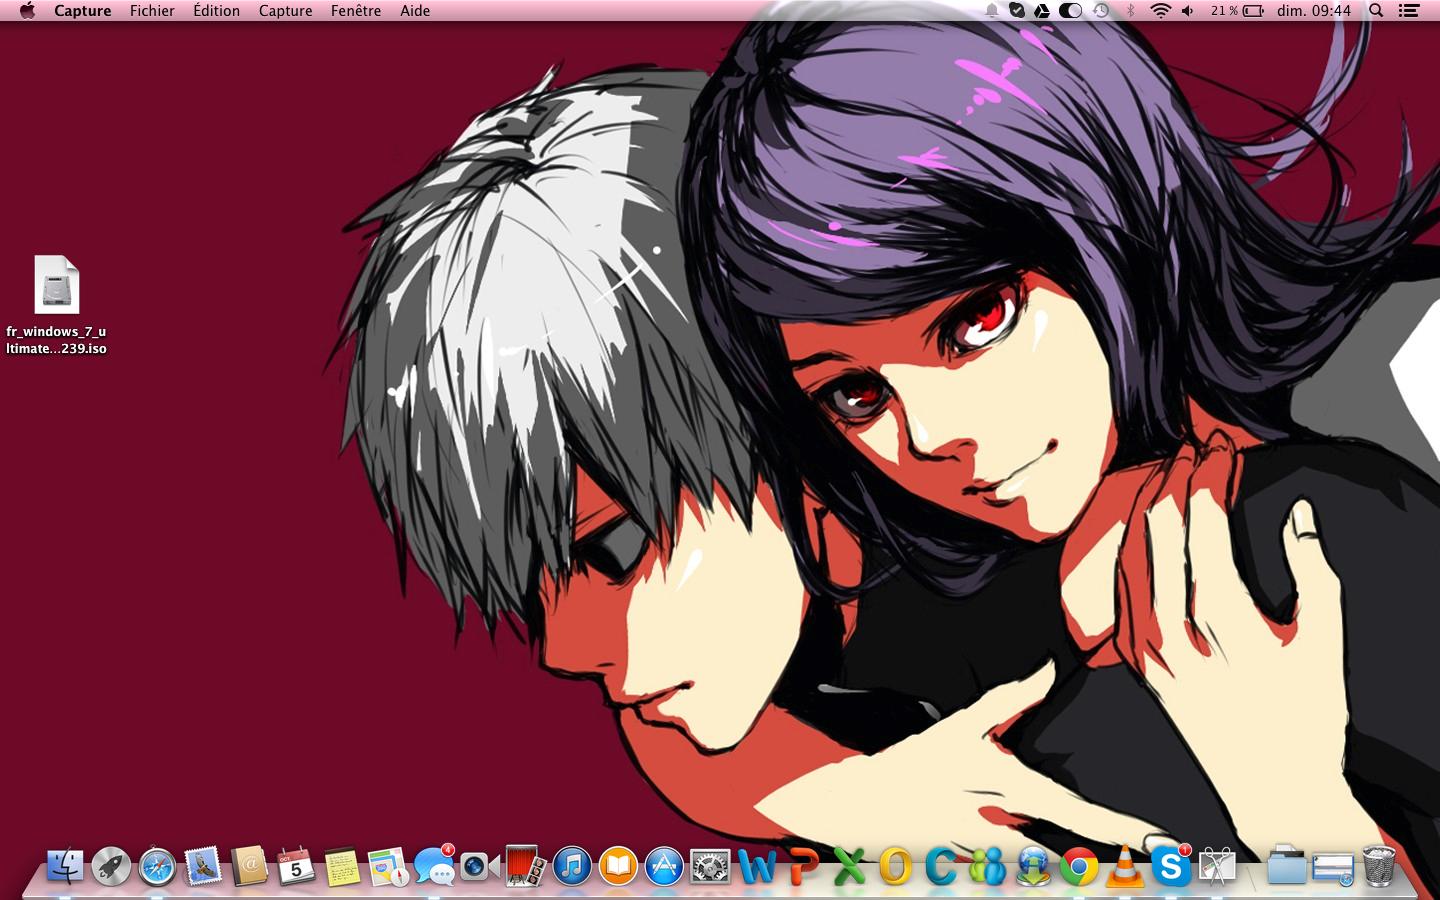1440x900 pixels.
Task: Open FaceTime camera icon in dock
Action: [x=480, y=866]
